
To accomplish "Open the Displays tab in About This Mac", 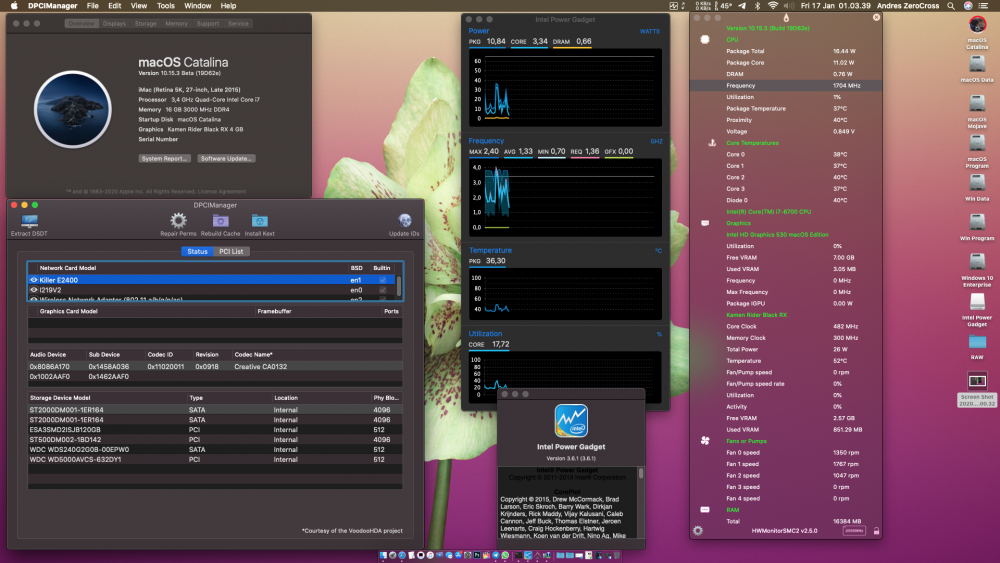I will click(x=114, y=24).
